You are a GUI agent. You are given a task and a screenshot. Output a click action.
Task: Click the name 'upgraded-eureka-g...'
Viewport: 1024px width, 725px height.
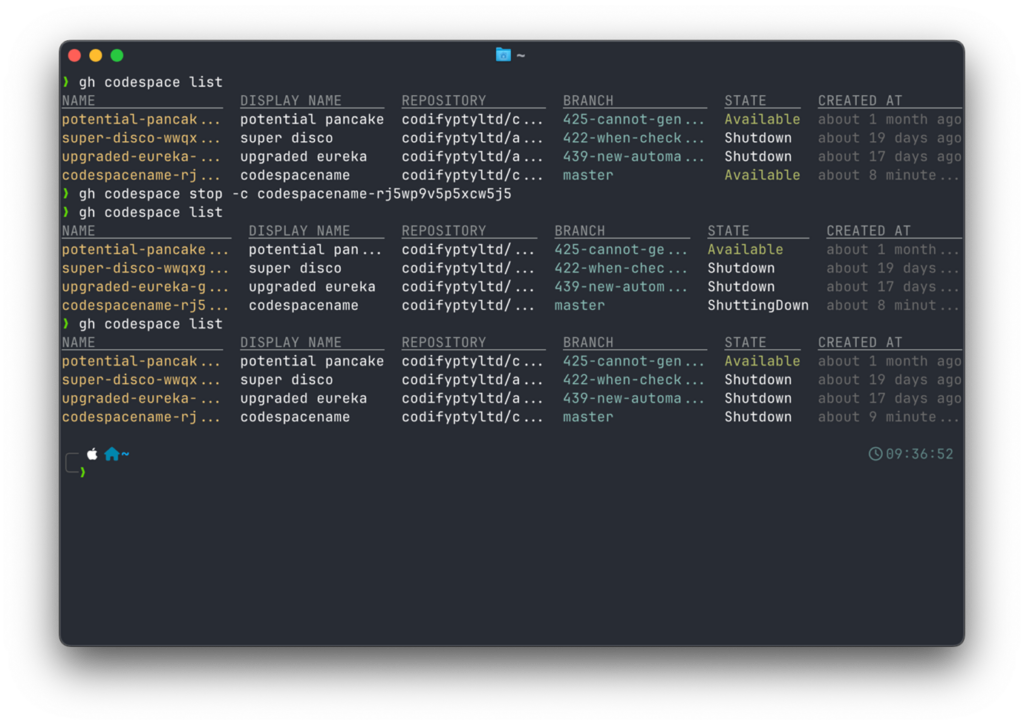(145, 287)
